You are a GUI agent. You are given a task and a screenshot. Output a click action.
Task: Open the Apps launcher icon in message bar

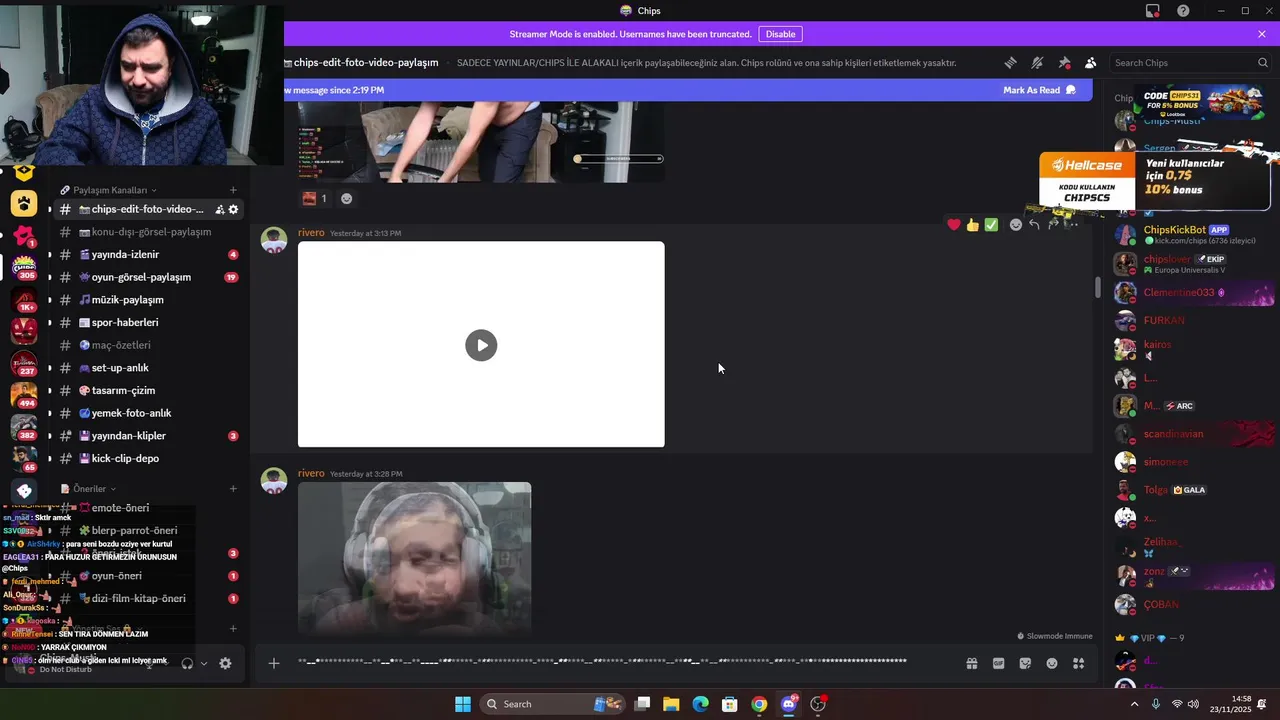tap(1078, 663)
